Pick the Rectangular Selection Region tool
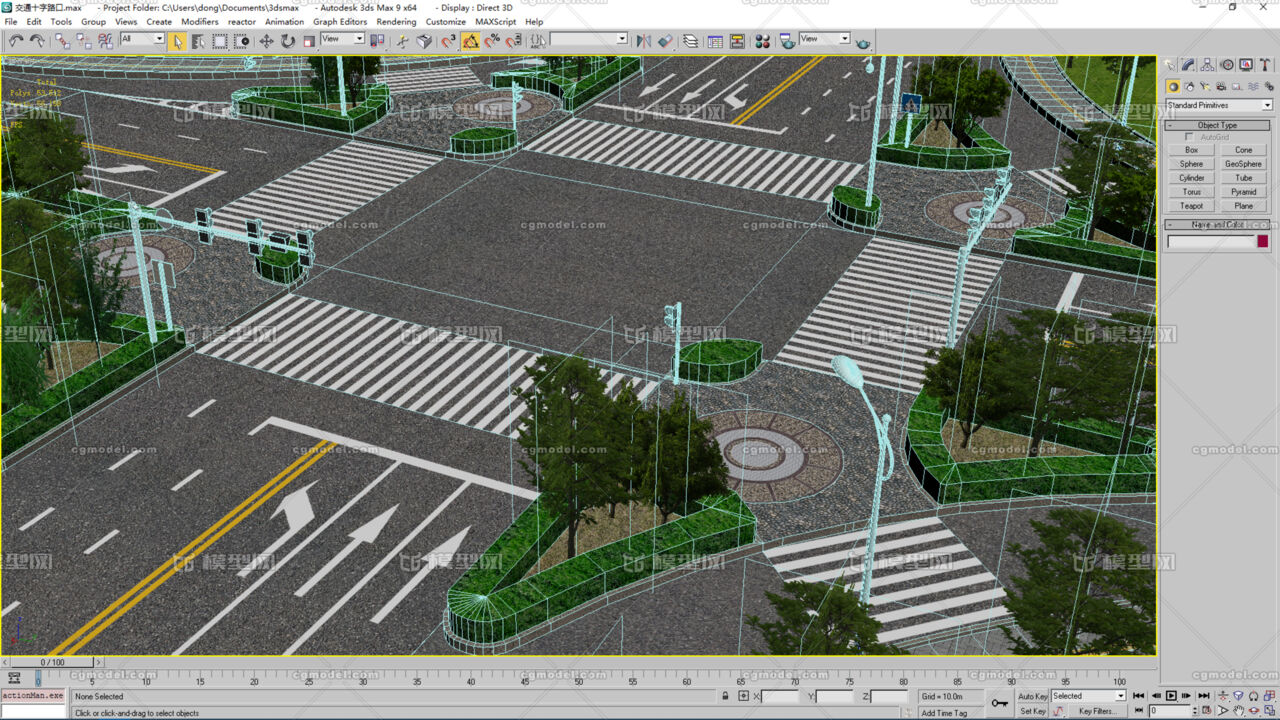The image size is (1280, 720). click(220, 41)
